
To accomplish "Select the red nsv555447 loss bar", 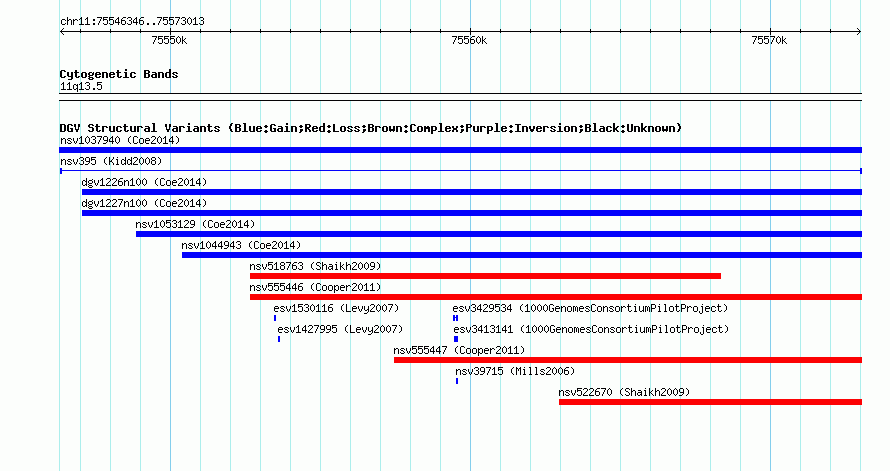I will pyautogui.click(x=628, y=360).
